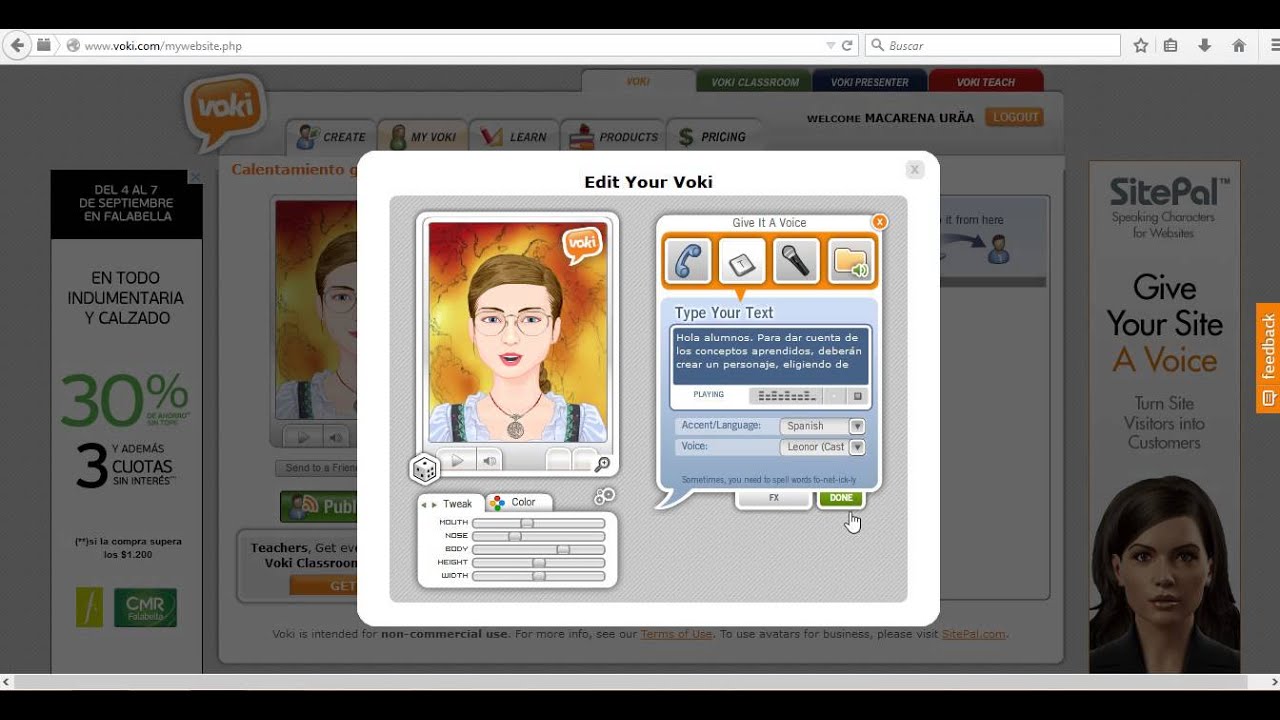Click the Buscar search field

(x=993, y=45)
